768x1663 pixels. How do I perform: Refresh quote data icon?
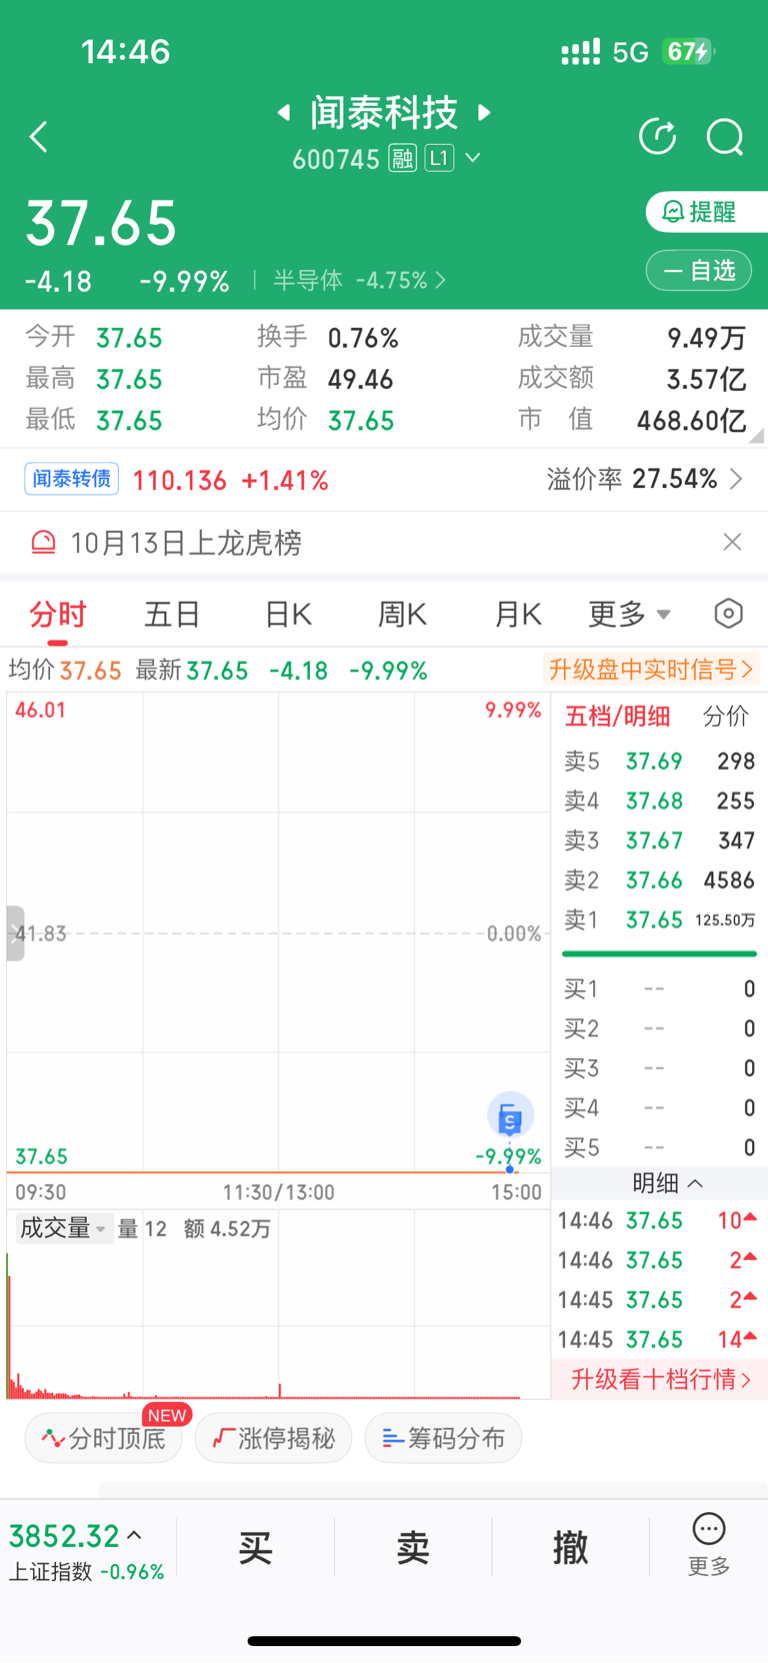tap(657, 136)
